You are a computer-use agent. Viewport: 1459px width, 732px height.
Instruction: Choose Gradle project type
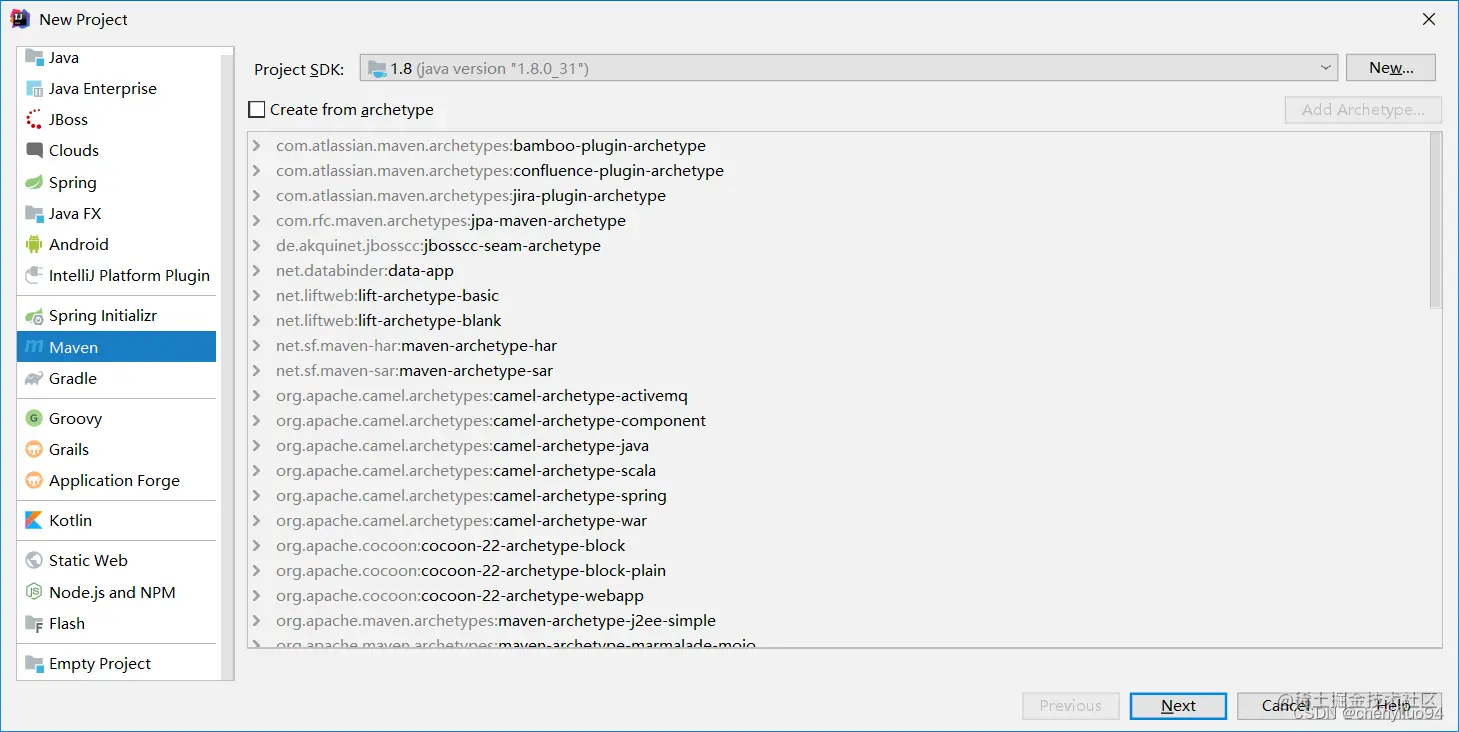point(116,378)
